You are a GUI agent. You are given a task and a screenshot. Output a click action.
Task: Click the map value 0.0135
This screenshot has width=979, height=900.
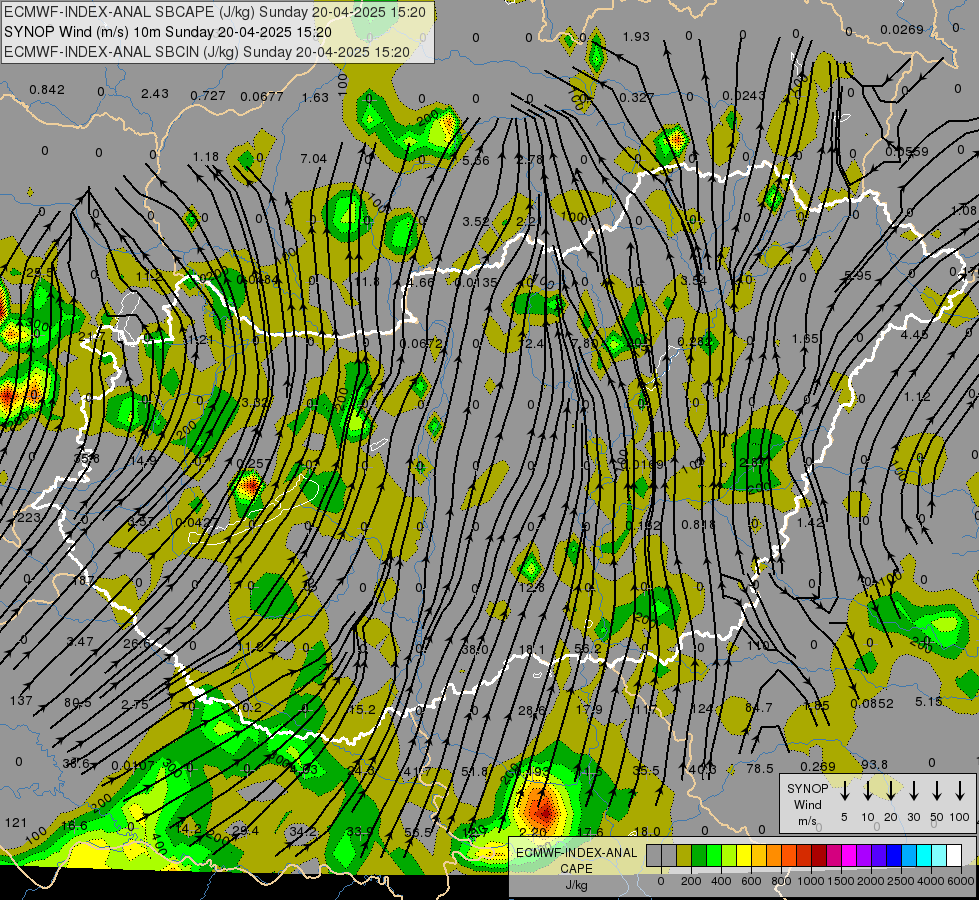tap(476, 283)
